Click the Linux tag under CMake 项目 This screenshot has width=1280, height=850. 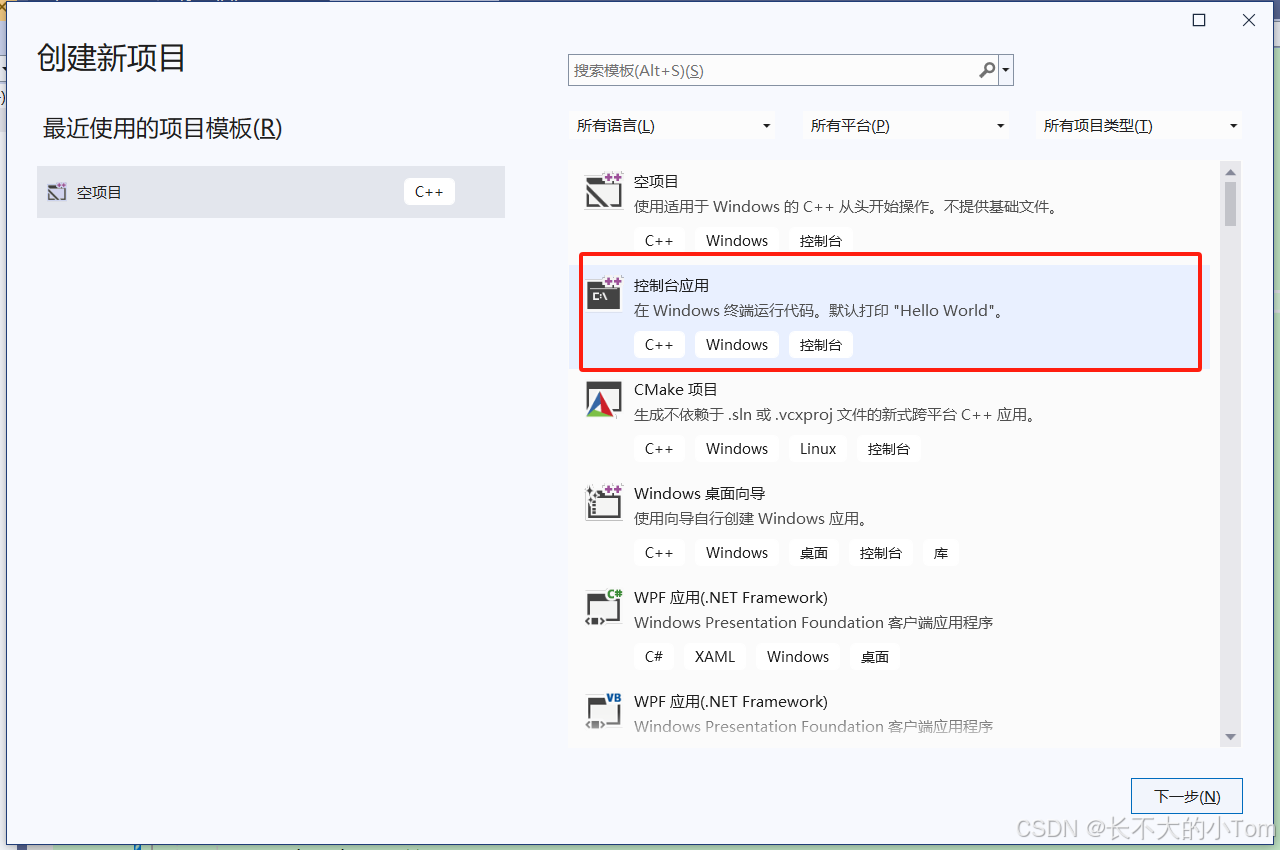(x=816, y=448)
